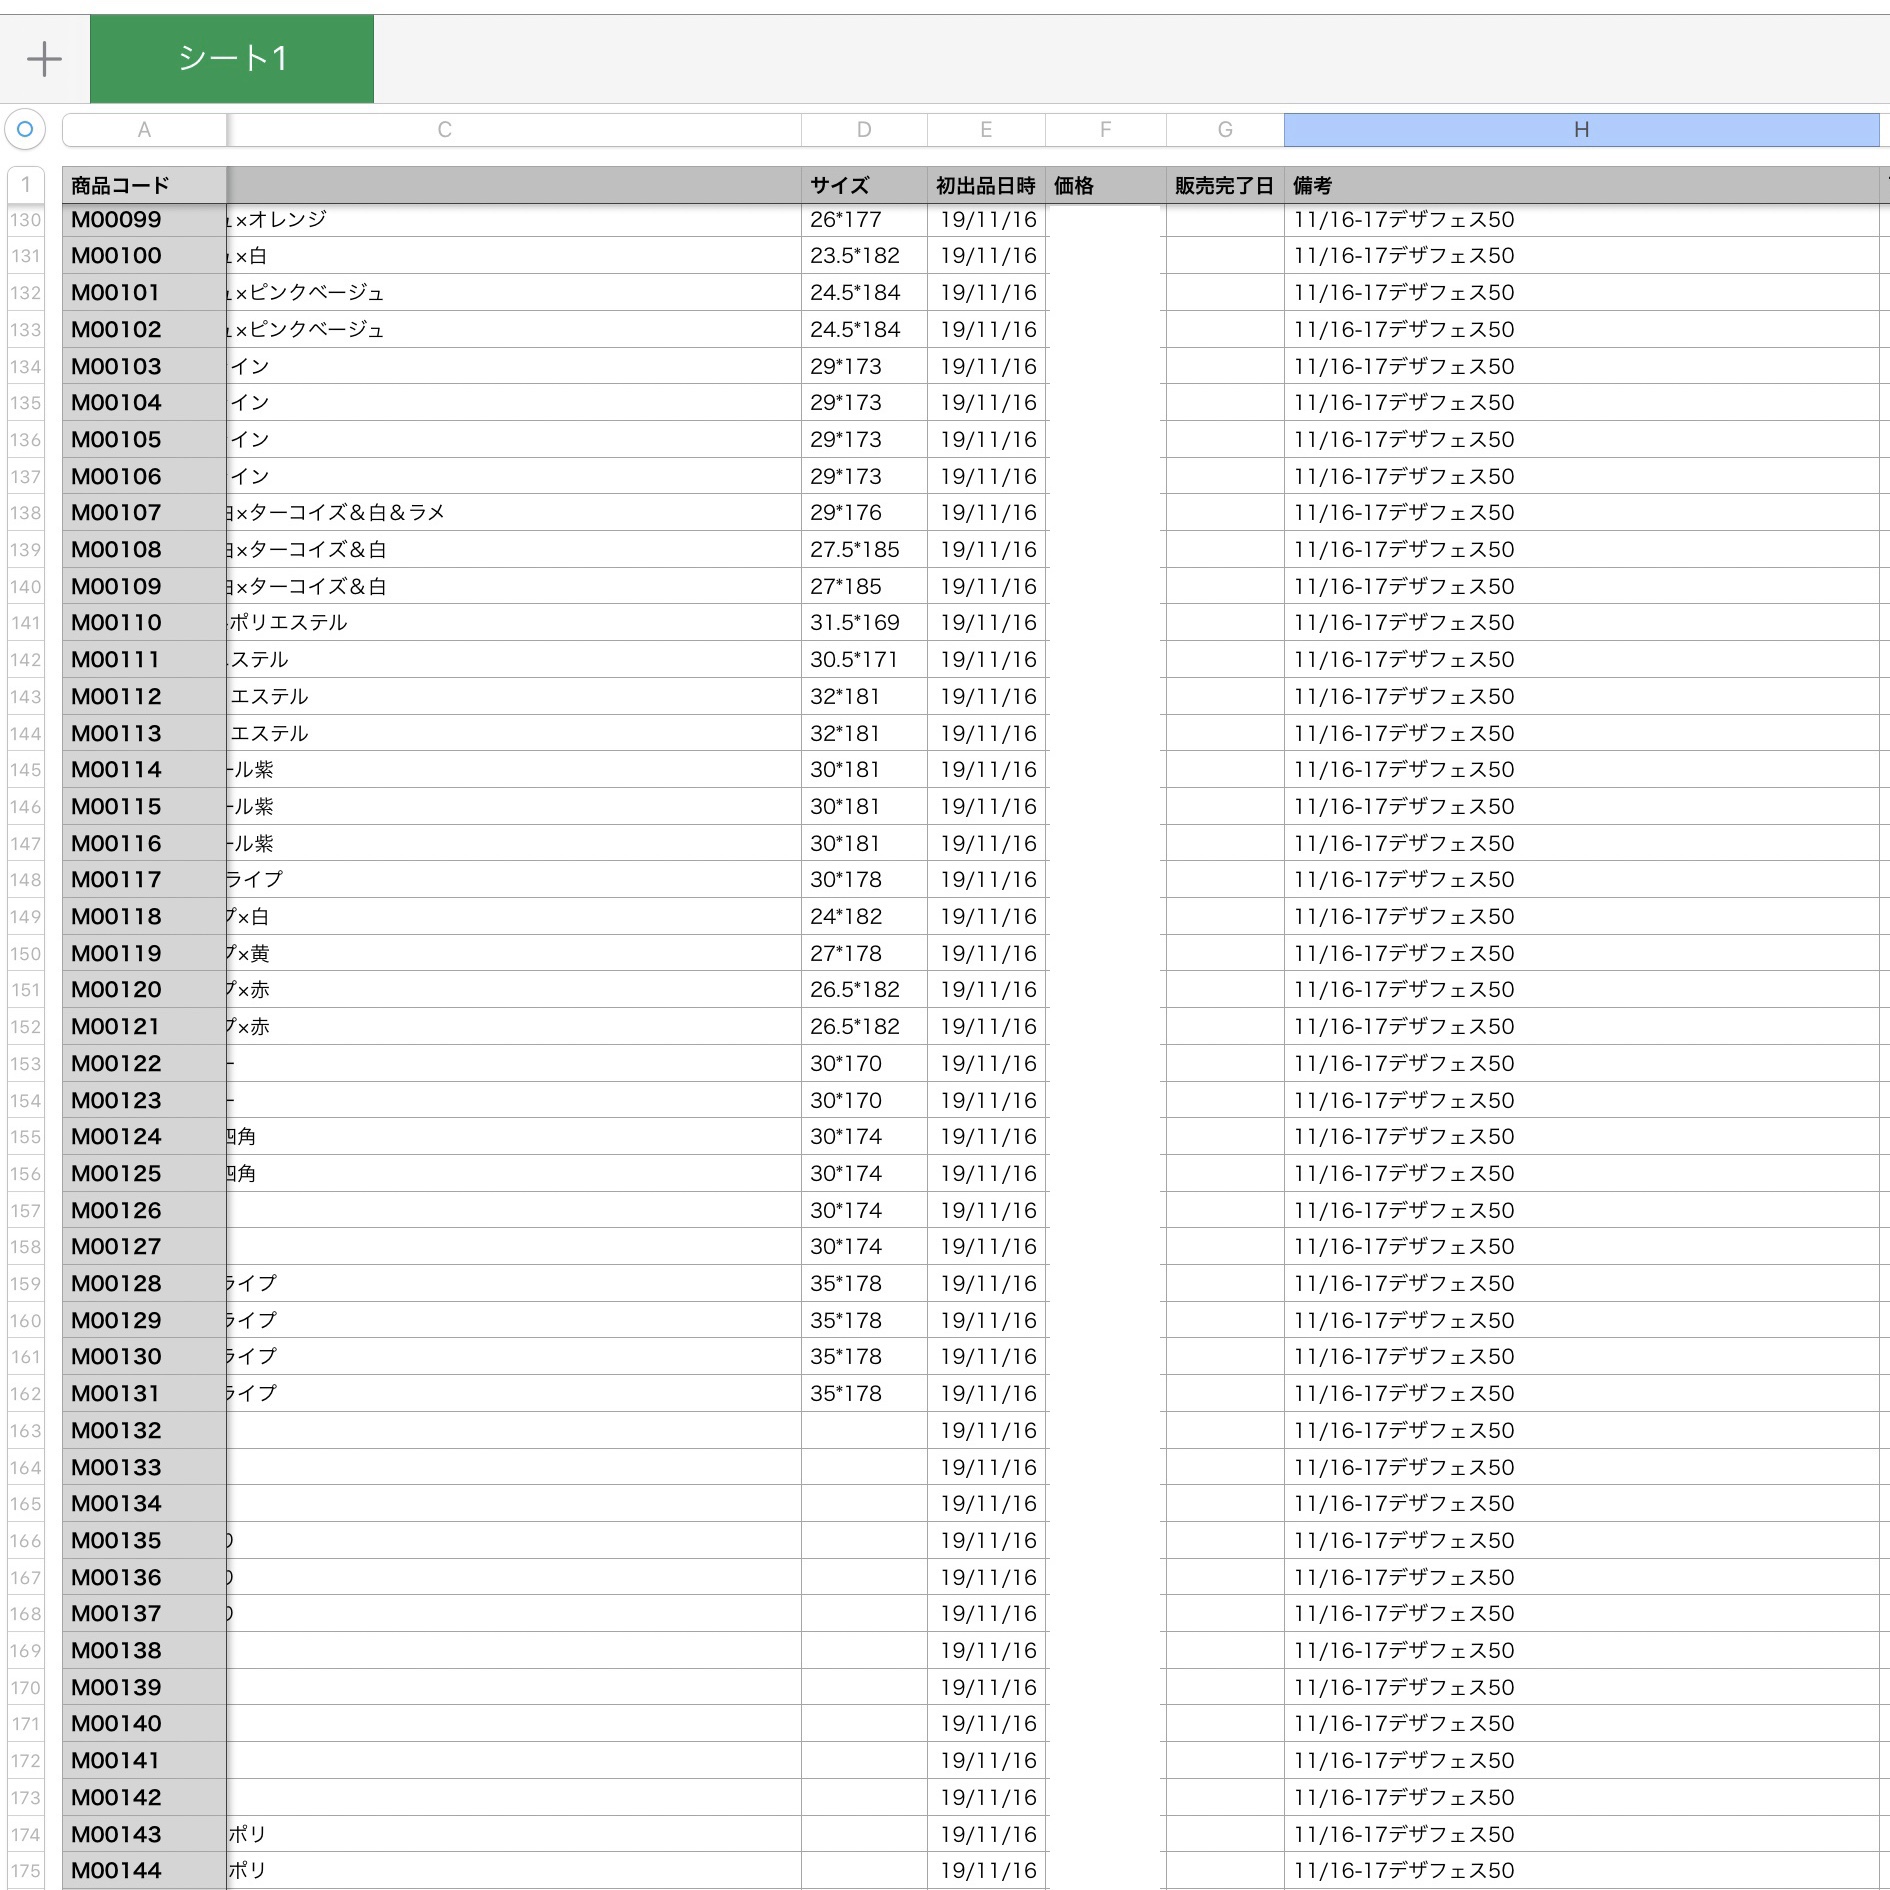Click cell M00120
The image size is (1890, 1890).
coord(144,990)
